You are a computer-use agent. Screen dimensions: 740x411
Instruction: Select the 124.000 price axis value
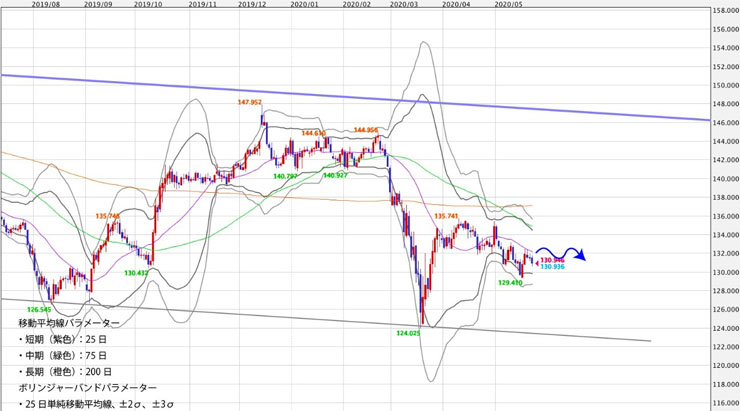(726, 328)
